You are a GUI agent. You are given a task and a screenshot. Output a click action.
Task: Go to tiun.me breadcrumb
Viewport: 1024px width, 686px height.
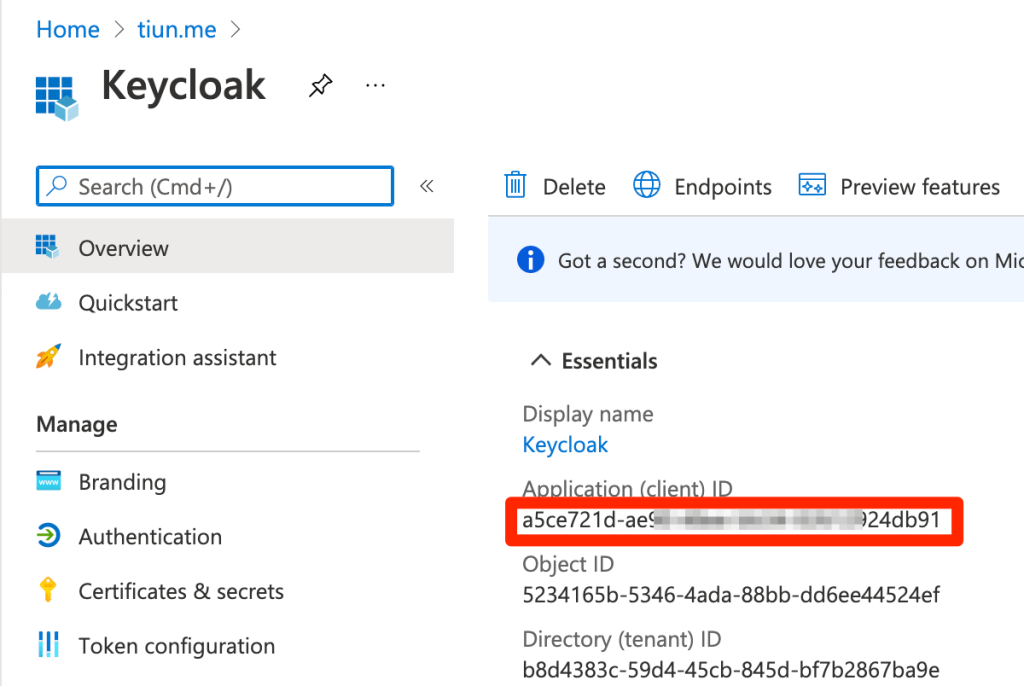pos(176,29)
